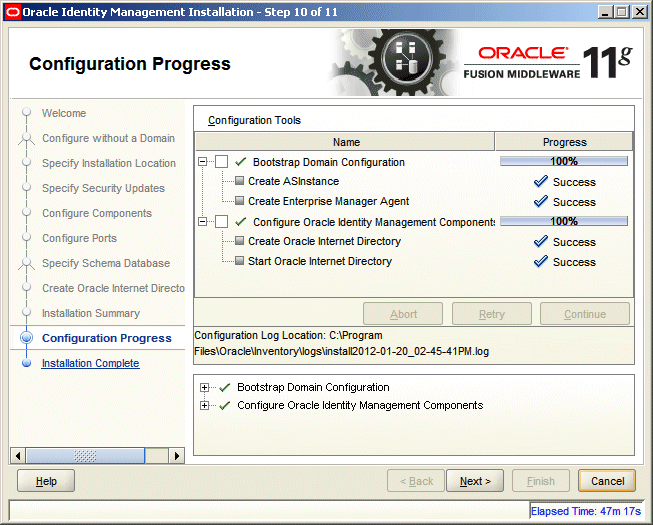The image size is (653, 525).
Task: Click the Back button
Action: [x=416, y=481]
